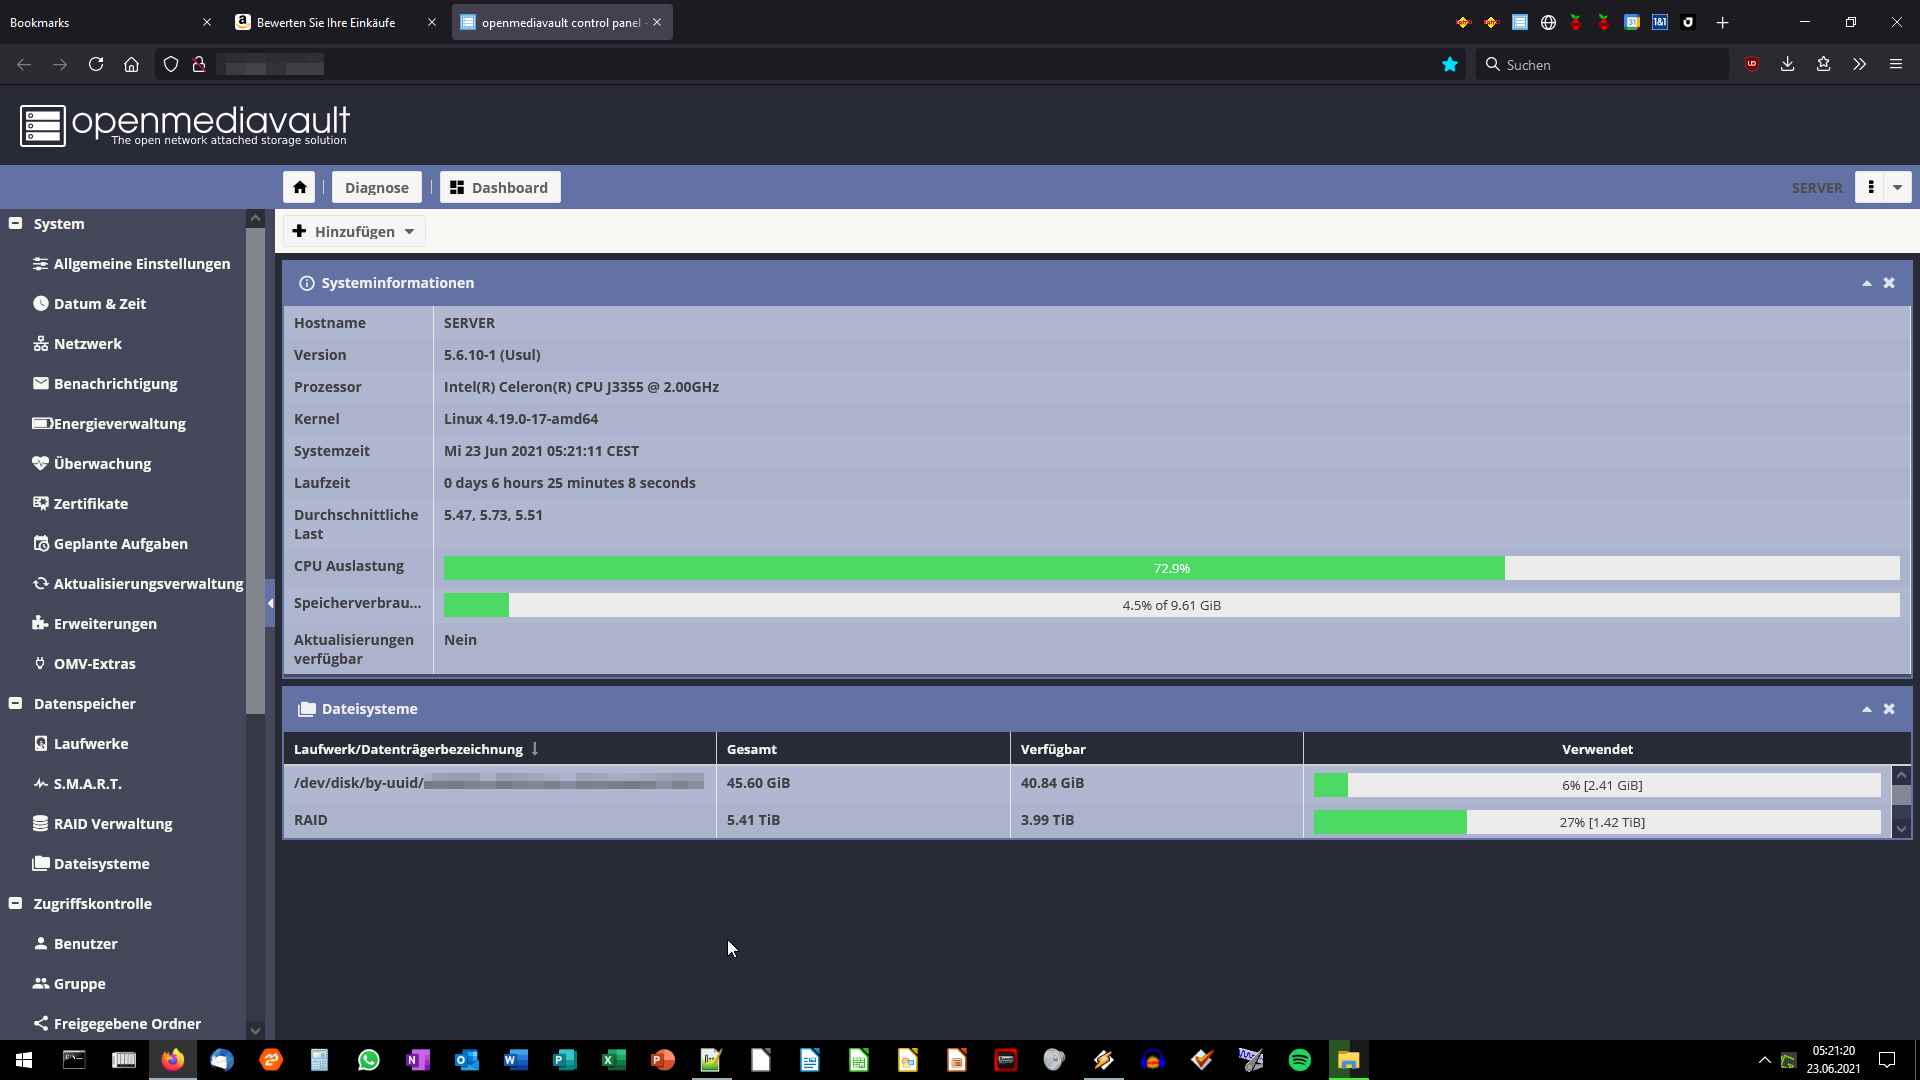This screenshot has height=1080, width=1920.
Task: Click the sidebar collapse handle arrow
Action: pyautogui.click(x=270, y=603)
